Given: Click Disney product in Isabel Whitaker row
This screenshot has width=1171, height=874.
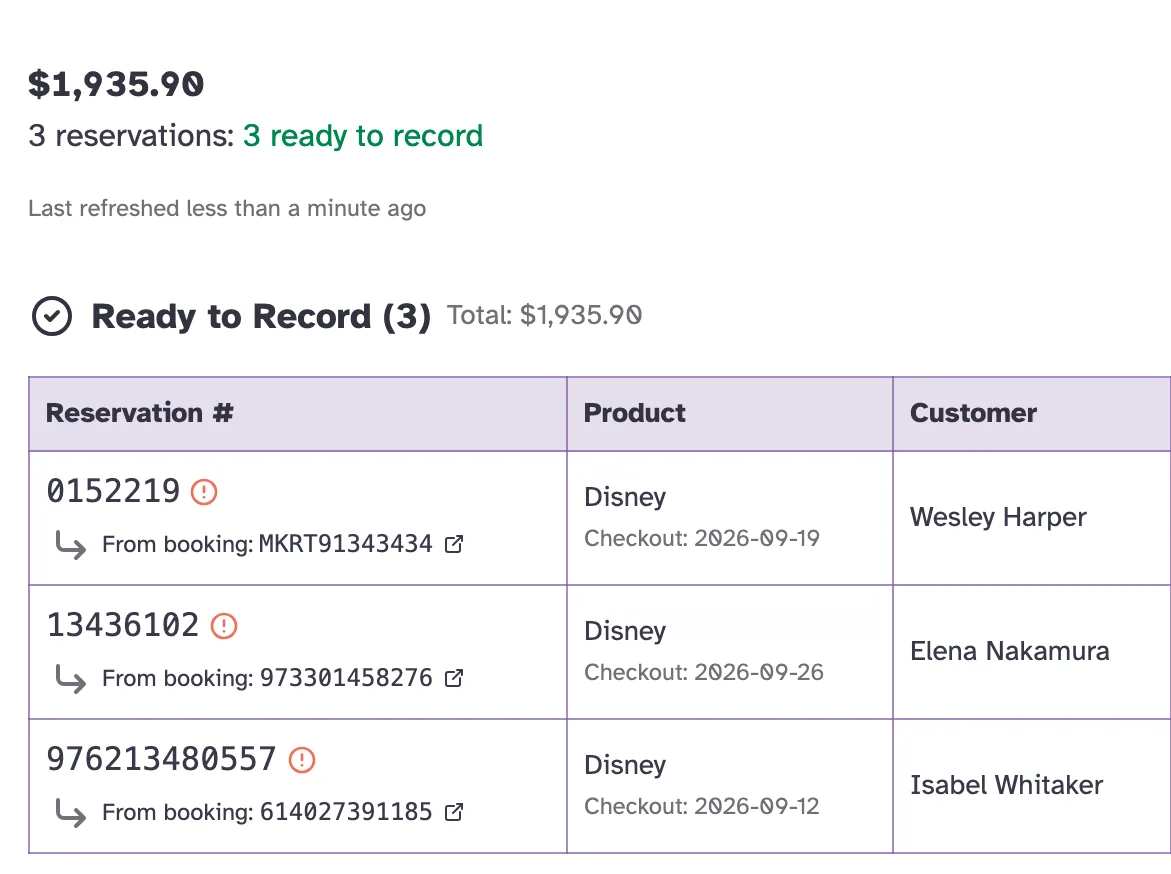Looking at the screenshot, I should 625,765.
